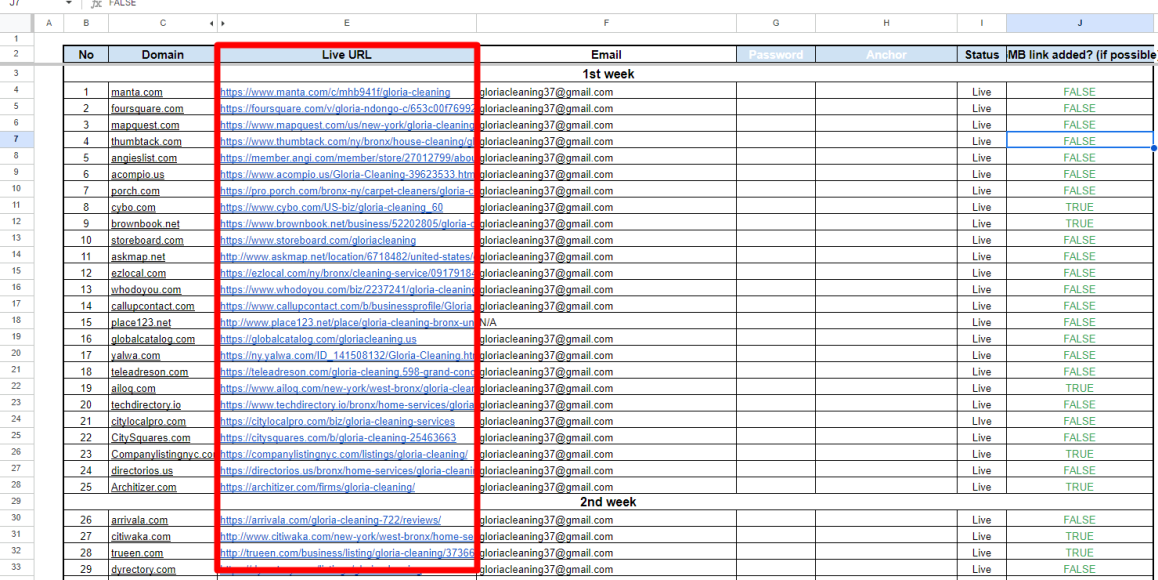Click the trueen.com domain cell
Image resolution: width=1158 pixels, height=580 pixels.
click(162, 553)
